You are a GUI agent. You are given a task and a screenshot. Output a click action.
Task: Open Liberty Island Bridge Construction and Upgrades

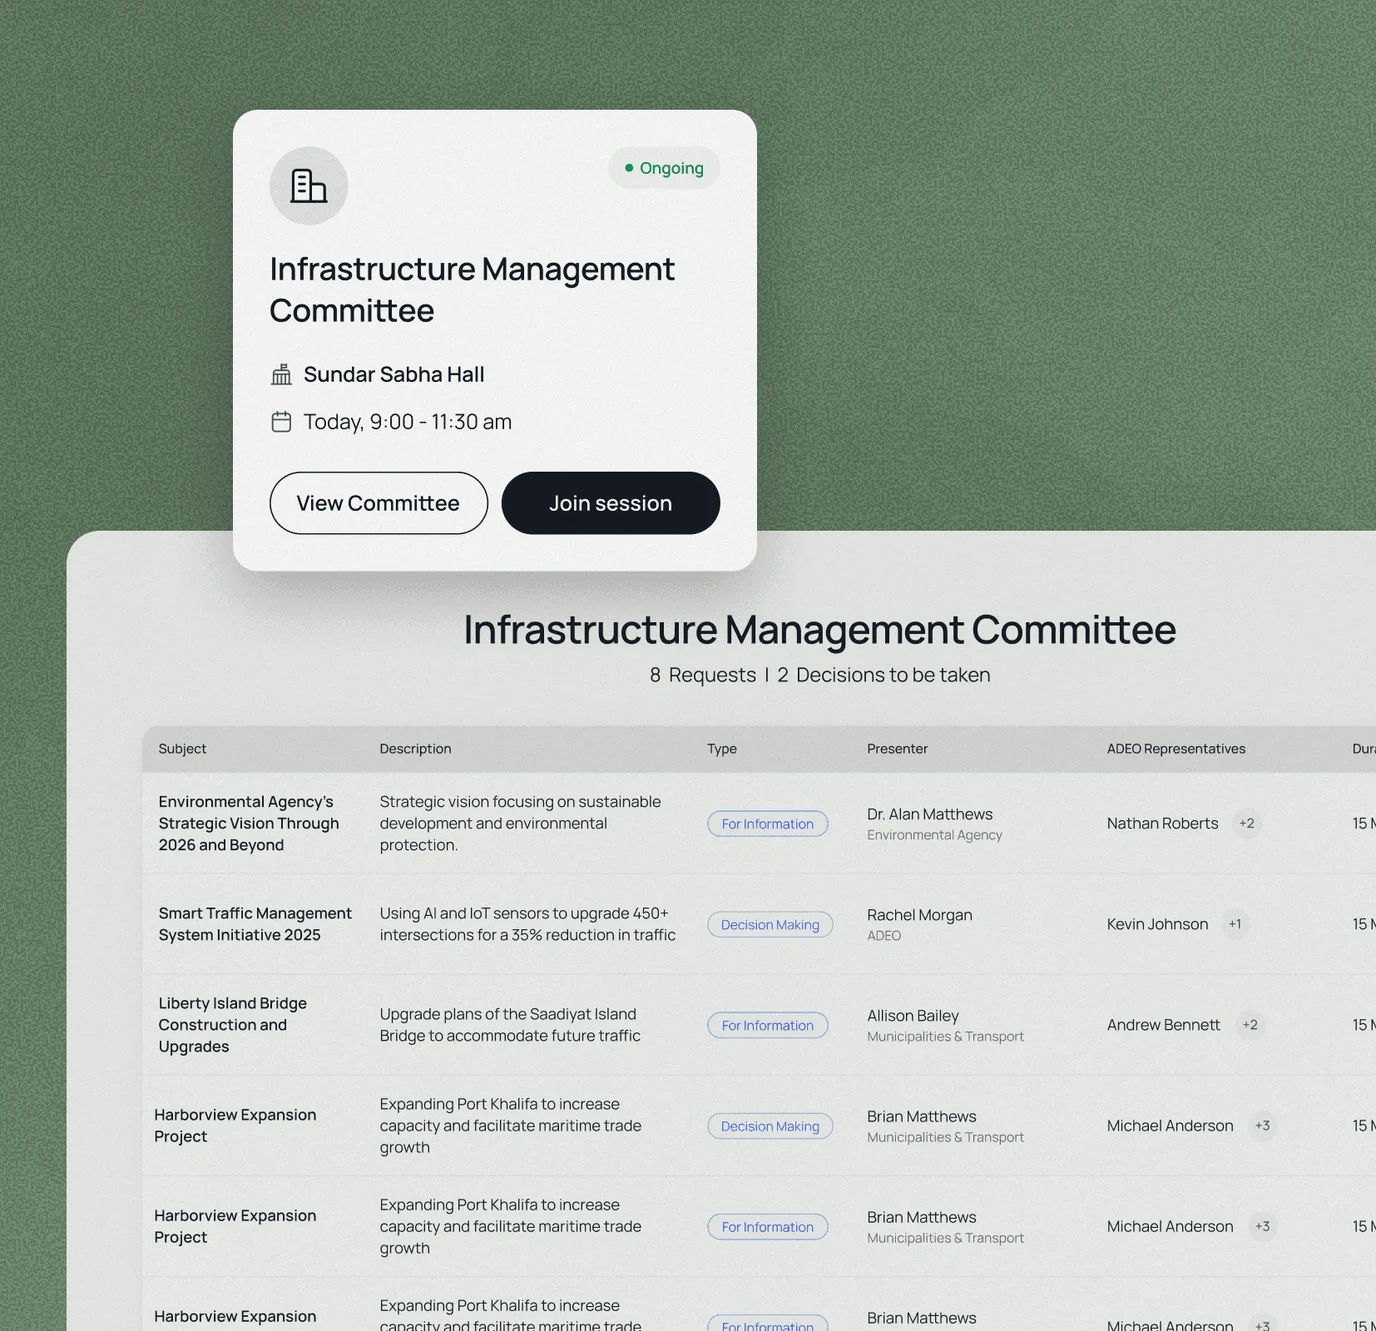pos(233,1025)
